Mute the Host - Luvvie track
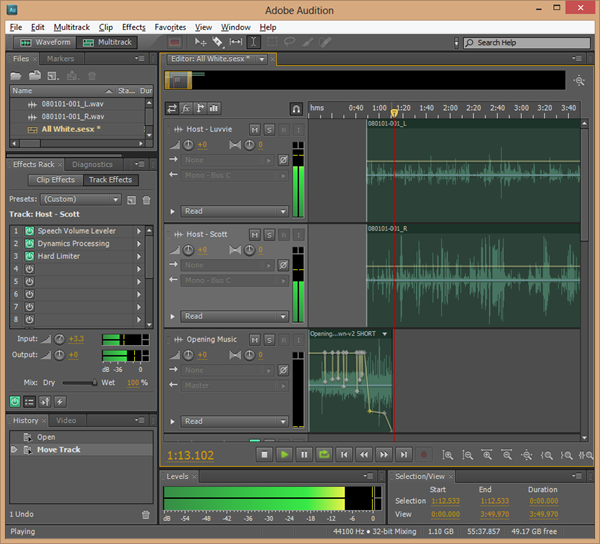 pos(255,130)
